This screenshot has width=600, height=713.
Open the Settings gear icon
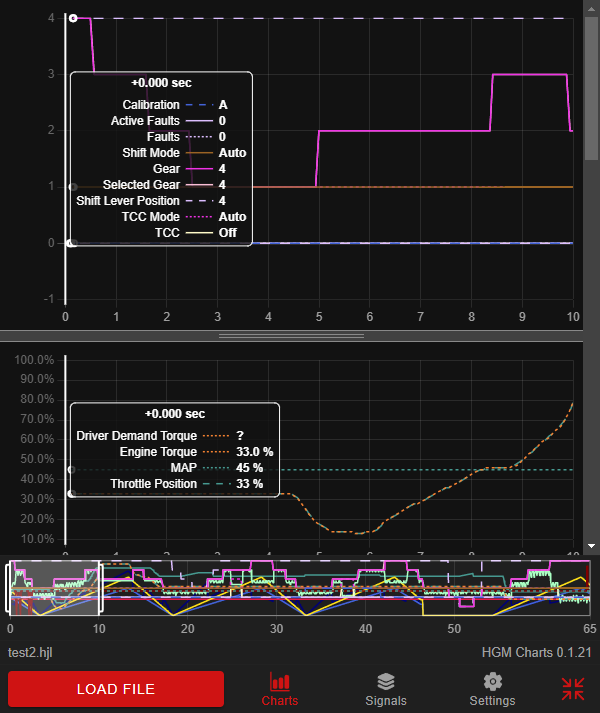(x=492, y=682)
